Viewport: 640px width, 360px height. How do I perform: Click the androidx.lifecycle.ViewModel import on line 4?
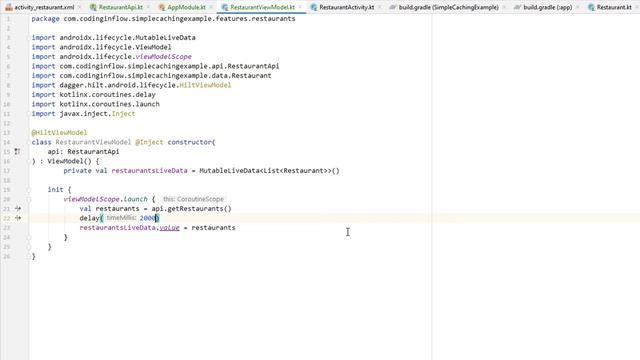[101, 47]
